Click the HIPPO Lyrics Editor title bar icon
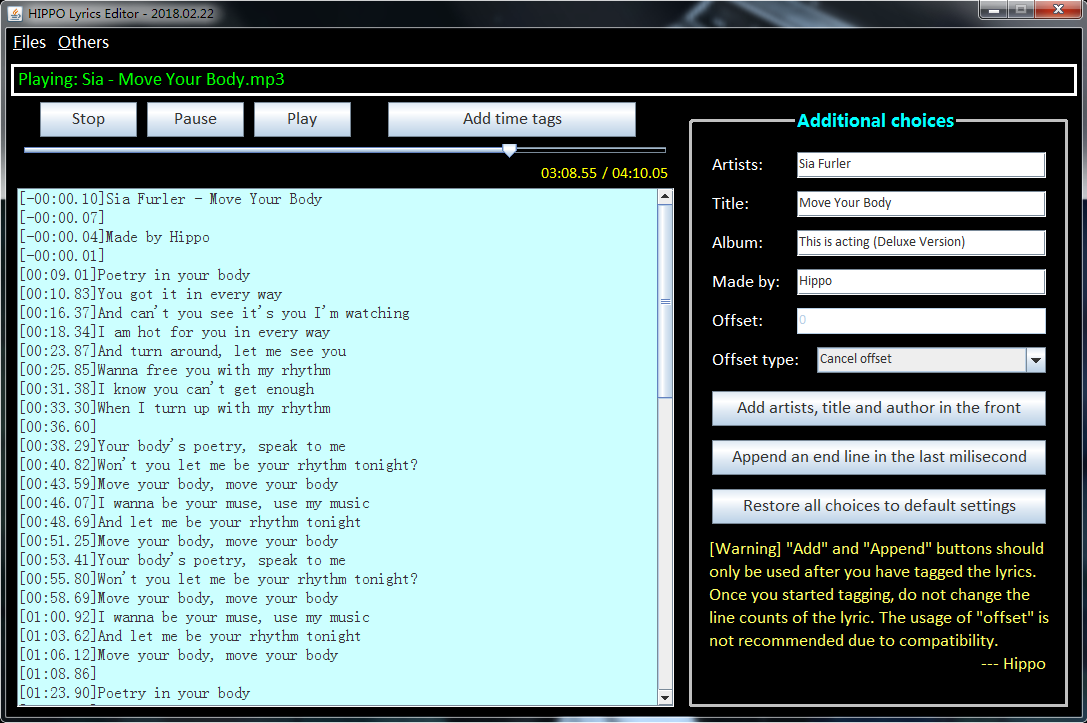Screen dimensions: 1087x723 tap(15, 13)
